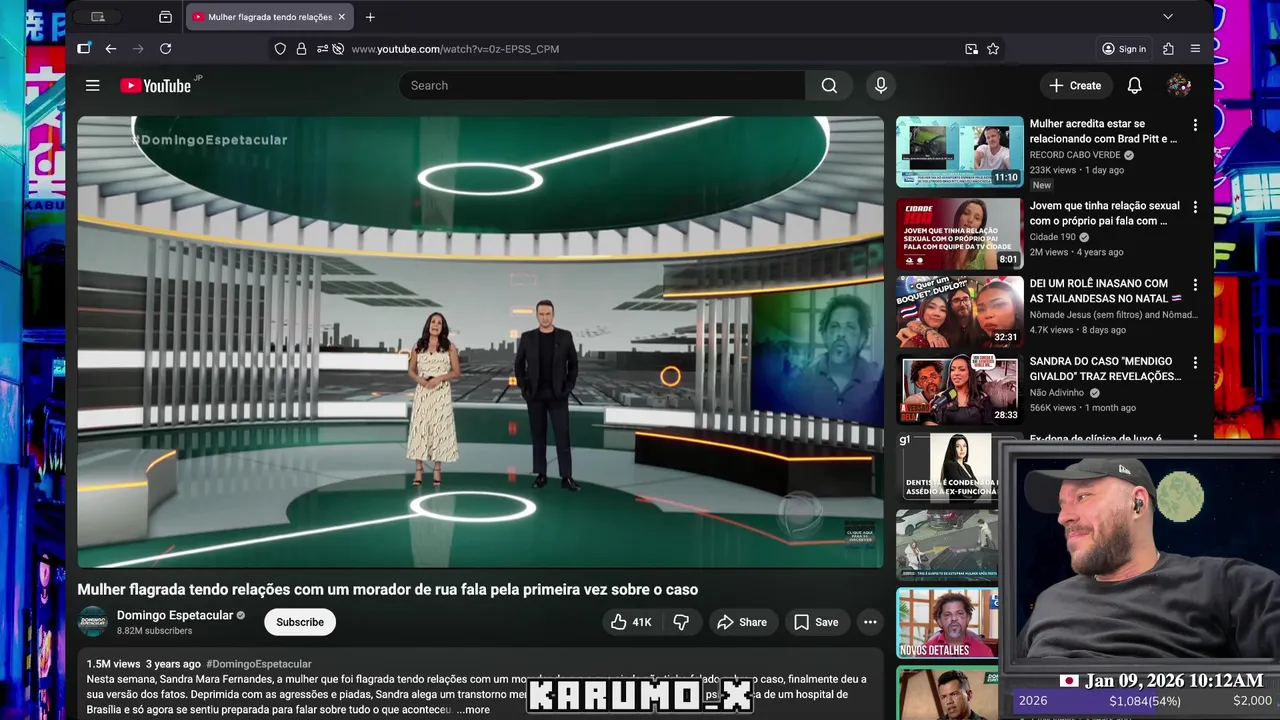Open "SANDRA DO CASO MENDIGO GIVALDO" video title
The image size is (1280, 720).
pyautogui.click(x=1104, y=369)
